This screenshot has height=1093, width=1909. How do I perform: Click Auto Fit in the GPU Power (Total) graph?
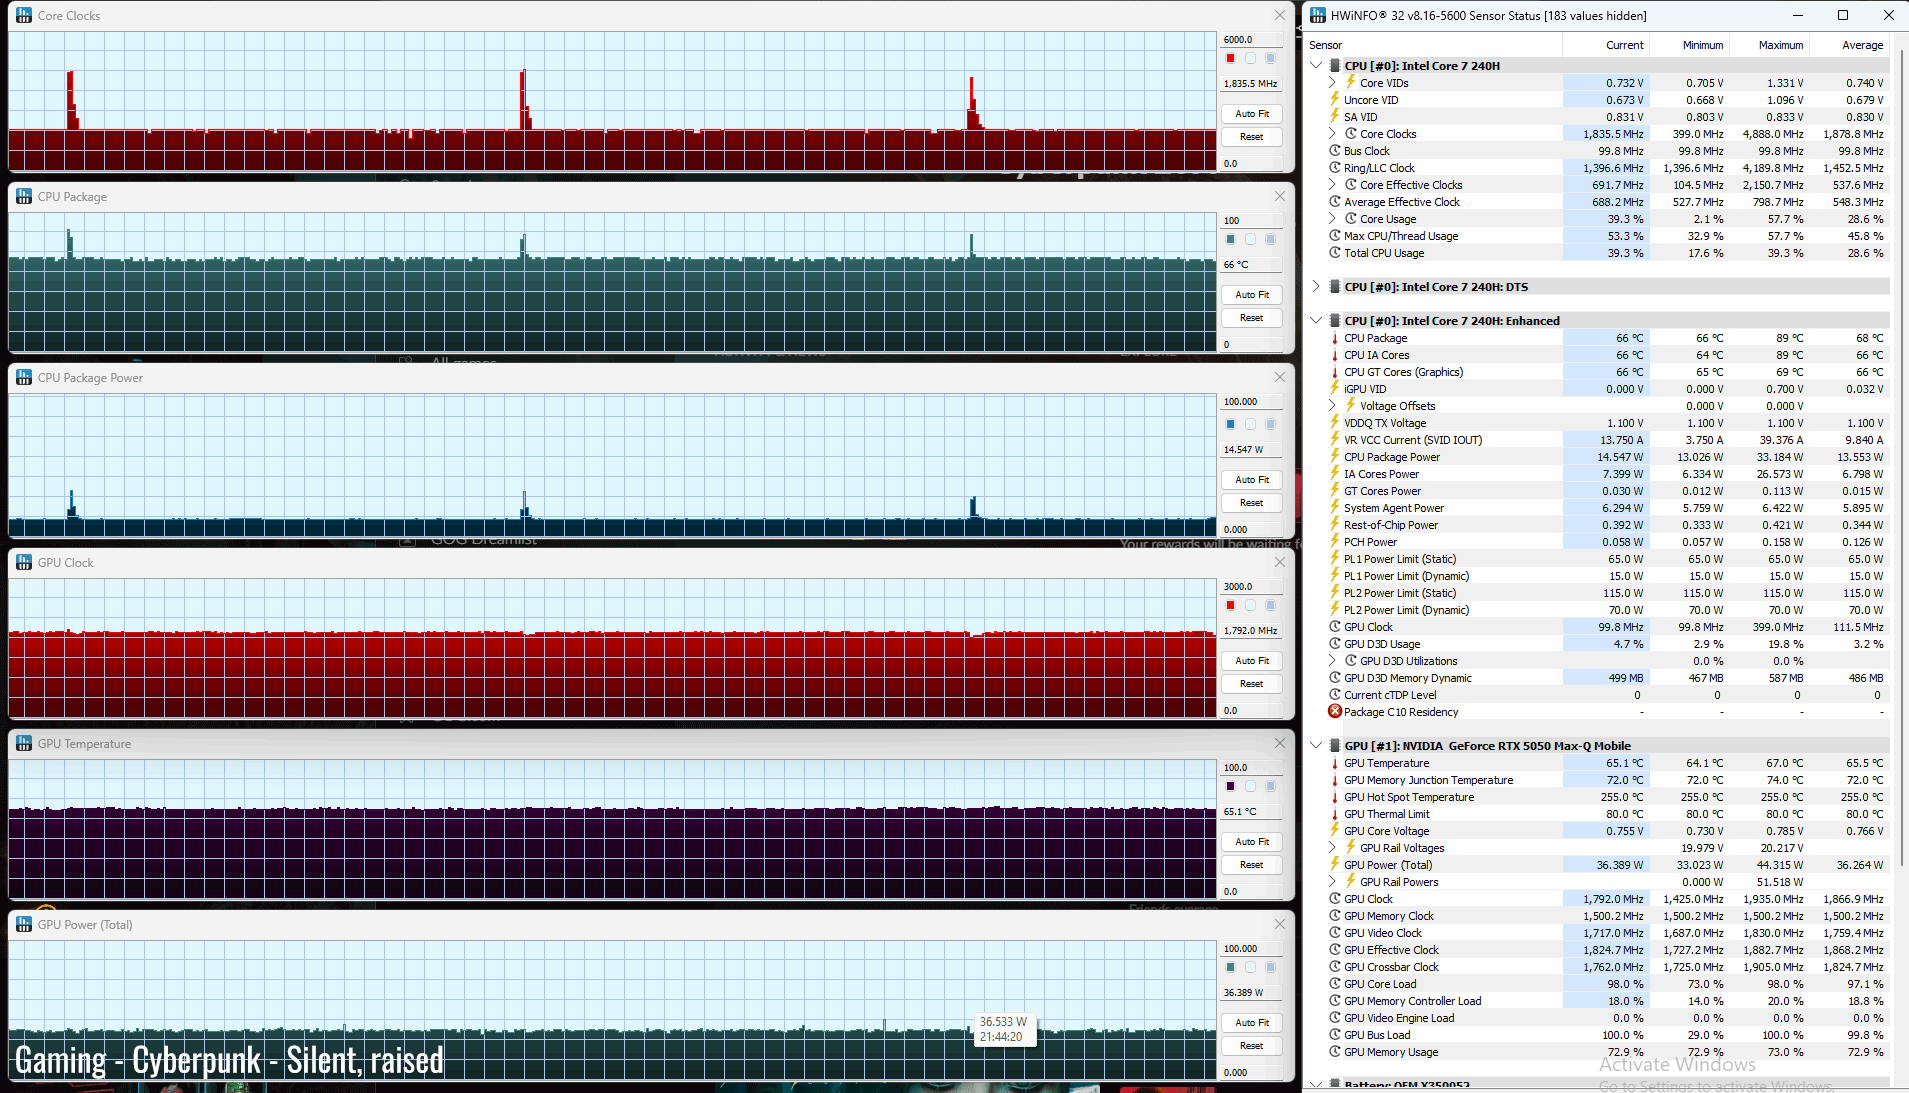pos(1251,1023)
